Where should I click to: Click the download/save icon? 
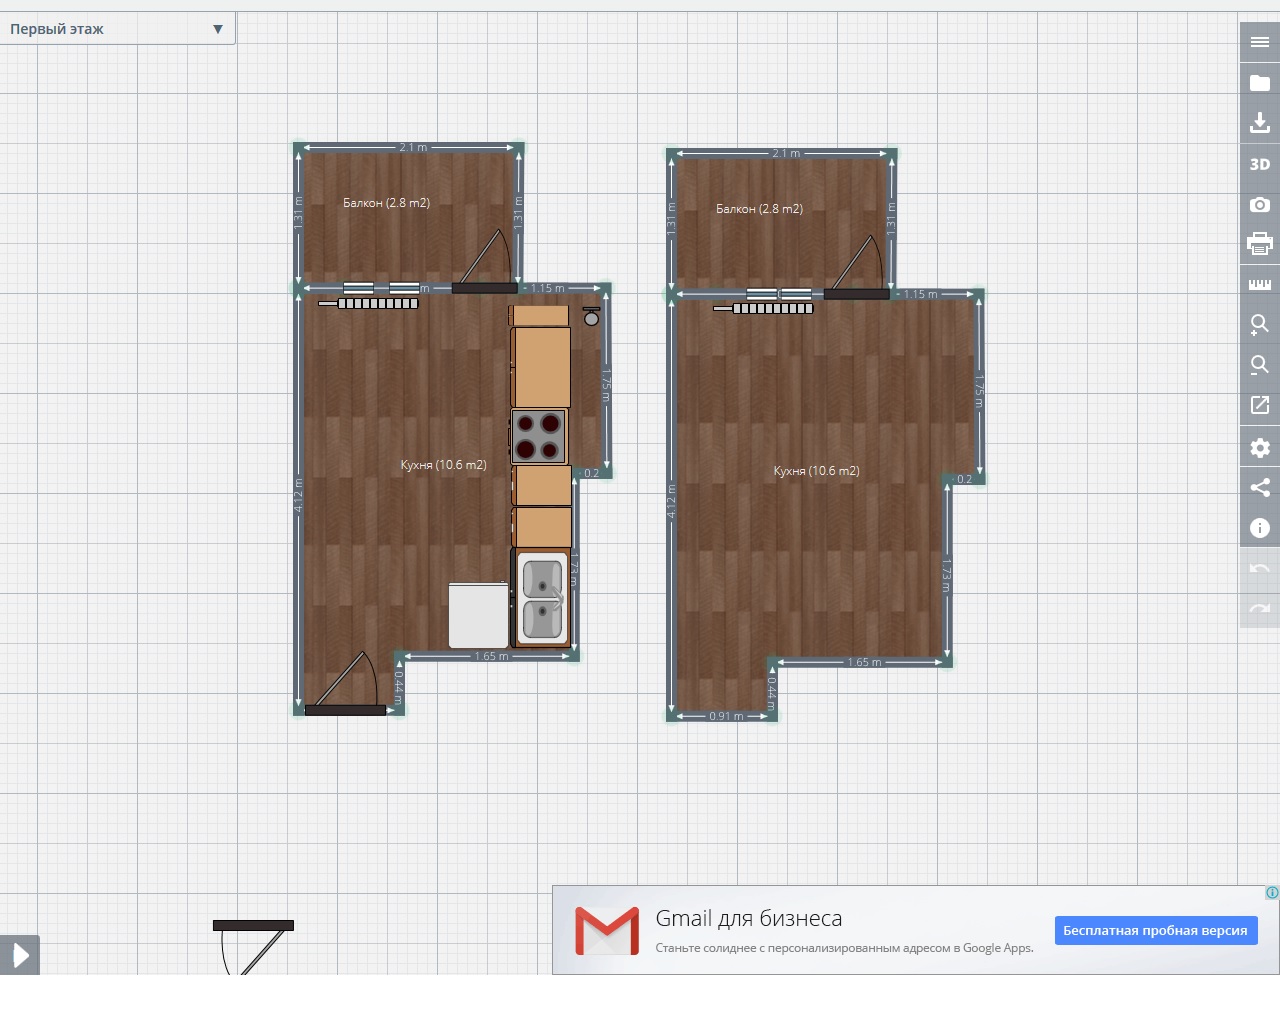[1260, 123]
